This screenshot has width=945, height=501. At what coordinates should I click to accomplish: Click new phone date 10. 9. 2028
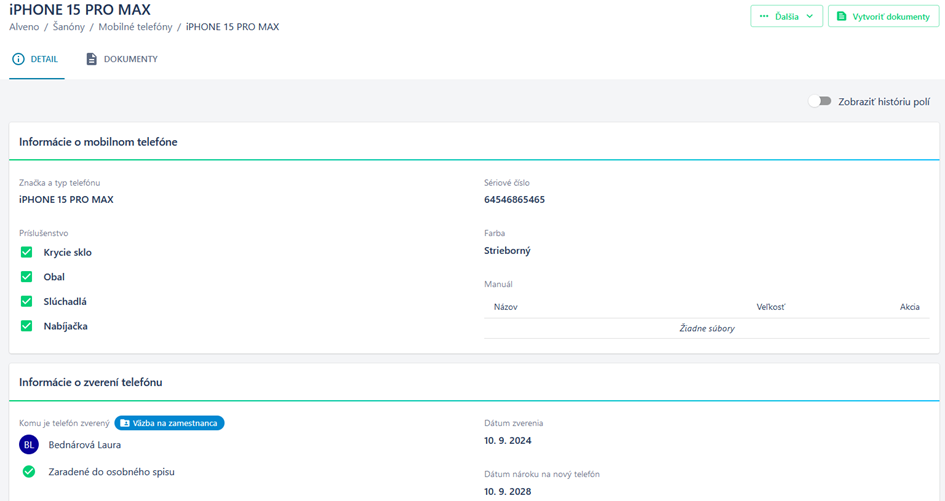[x=507, y=491]
